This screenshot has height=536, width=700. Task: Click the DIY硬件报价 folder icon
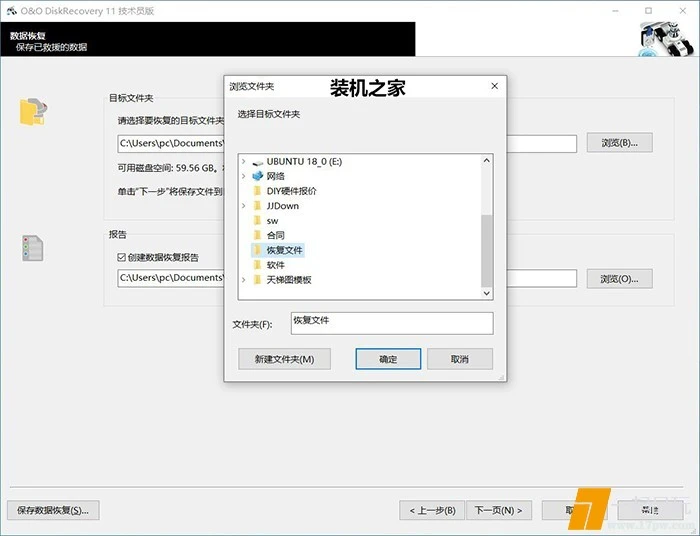pyautogui.click(x=258, y=191)
